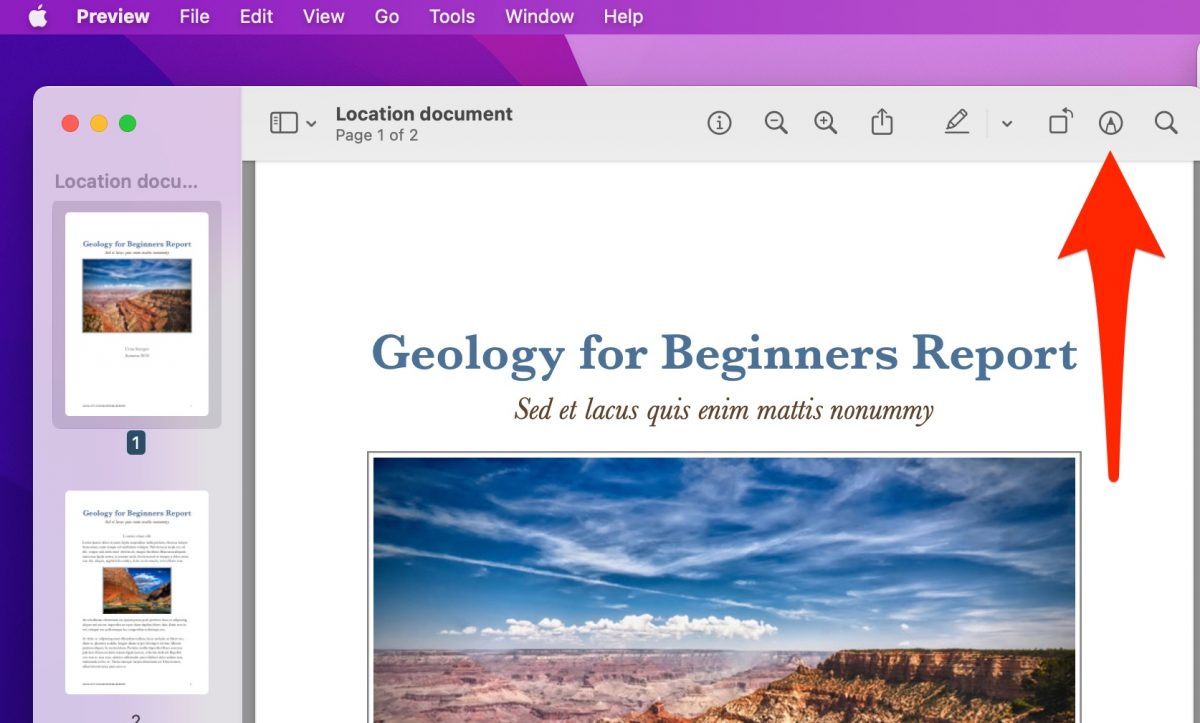
Task: Select the page 2 thumbnail
Action: [x=137, y=592]
